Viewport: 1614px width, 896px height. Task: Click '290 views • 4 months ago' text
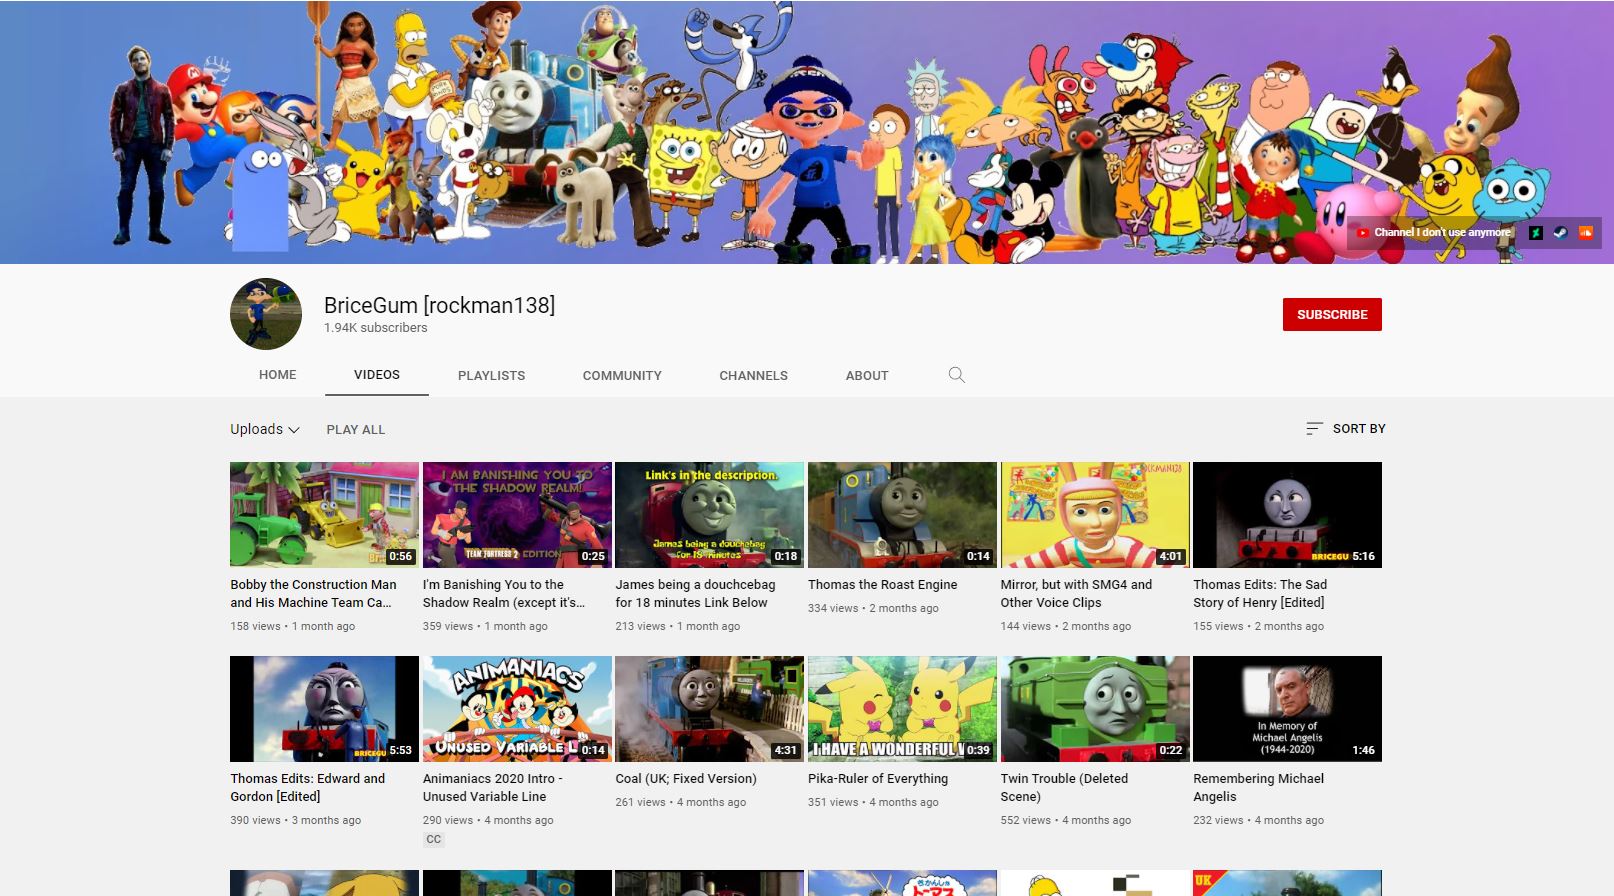(x=488, y=821)
